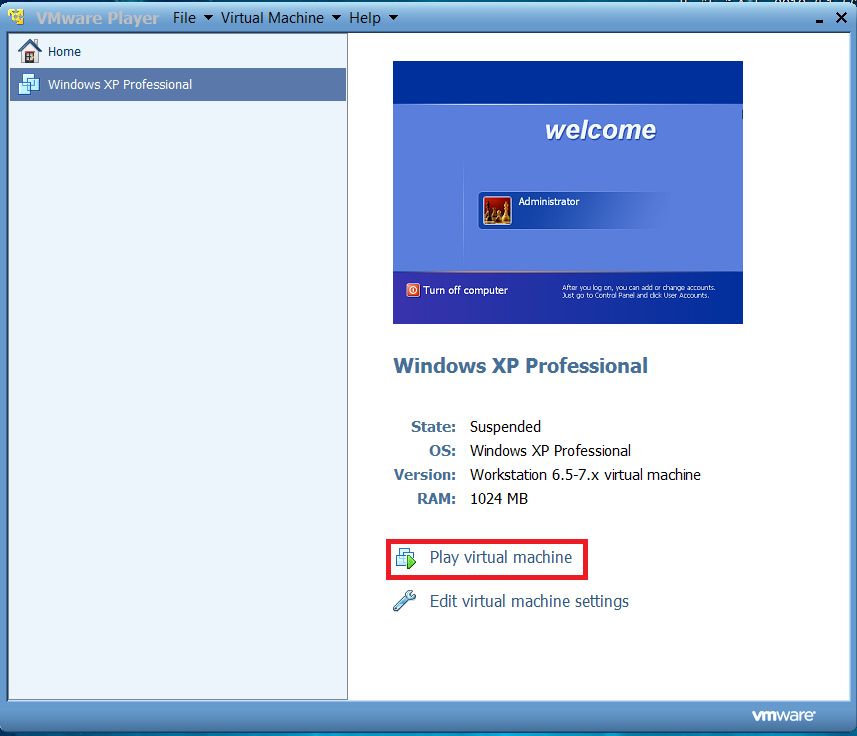
Task: Close the VMware Player window
Action: [x=841, y=18]
